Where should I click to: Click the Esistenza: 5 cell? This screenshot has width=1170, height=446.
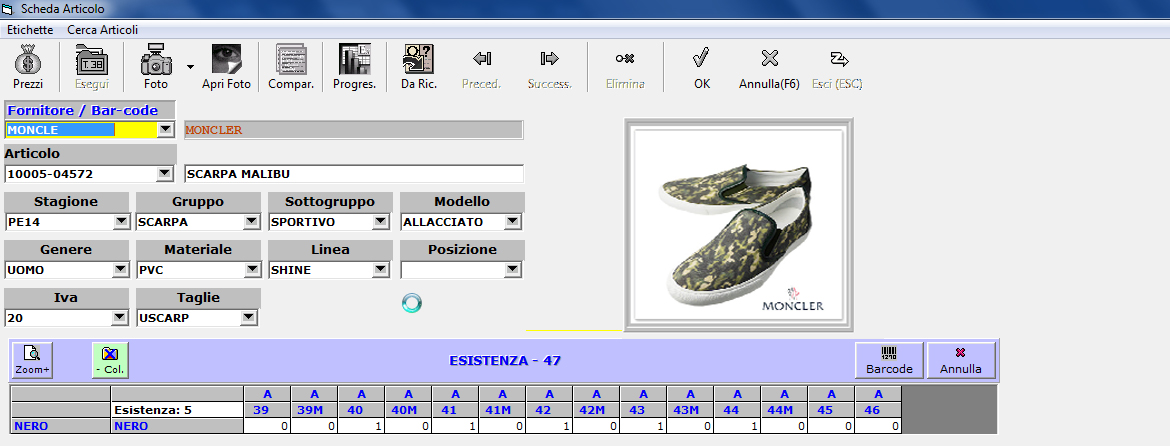point(177,410)
